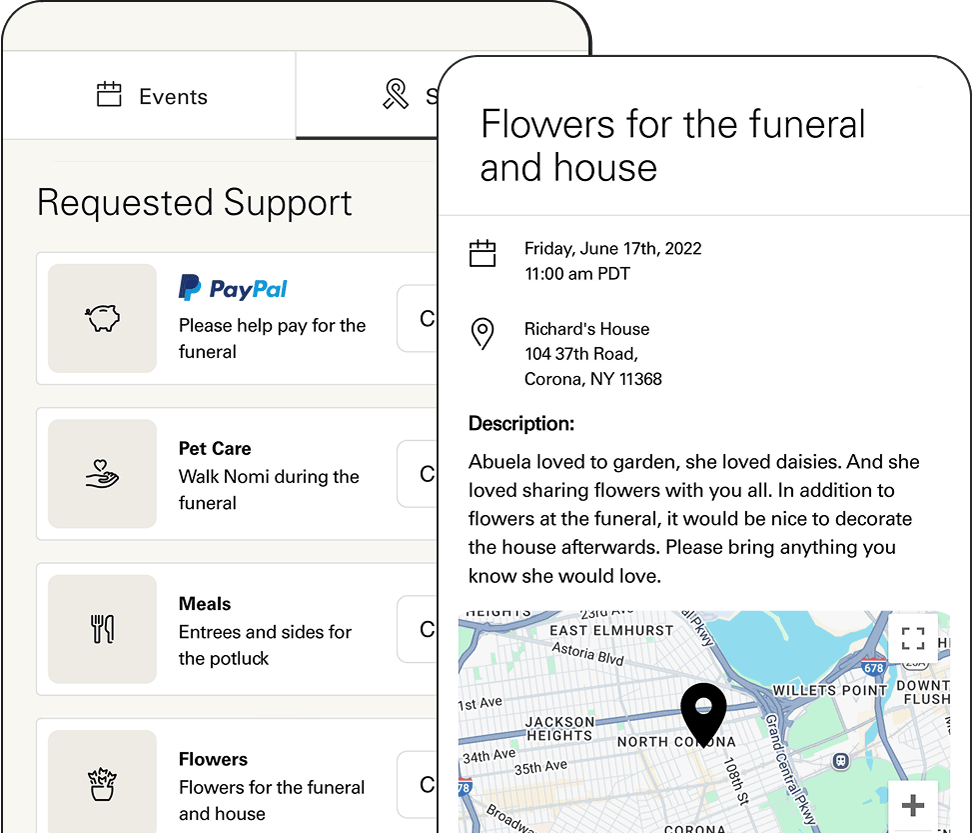Click the 'Meals' heading
972x833 pixels.
[205, 604]
